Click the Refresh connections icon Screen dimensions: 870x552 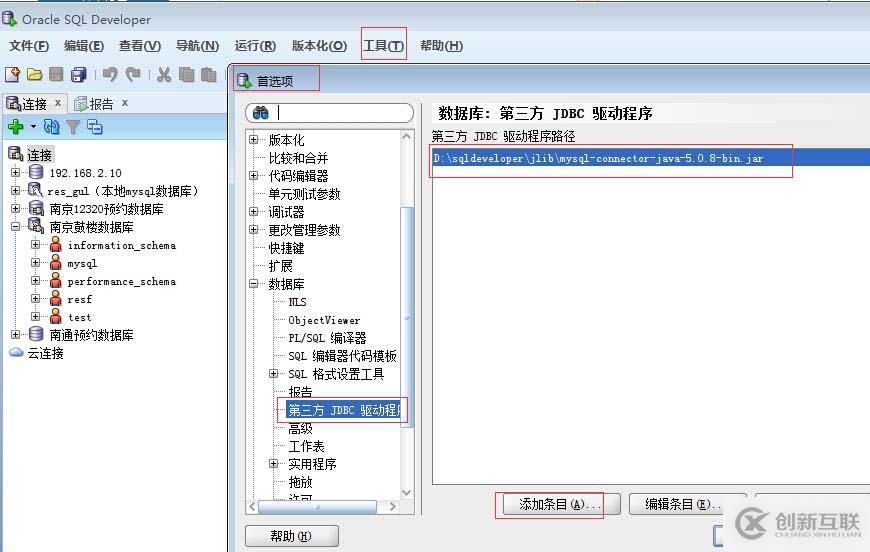[52, 127]
